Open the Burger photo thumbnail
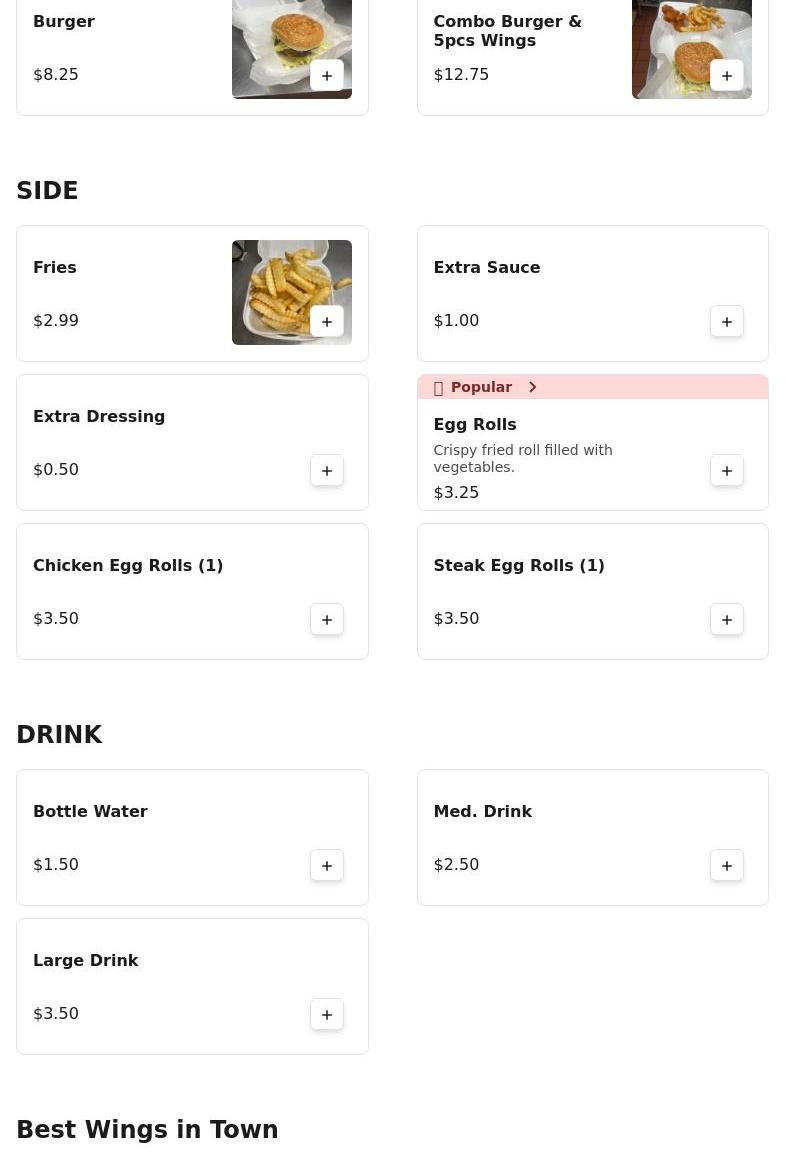Image resolution: width=785 pixels, height=1153 pixels. pos(292,49)
